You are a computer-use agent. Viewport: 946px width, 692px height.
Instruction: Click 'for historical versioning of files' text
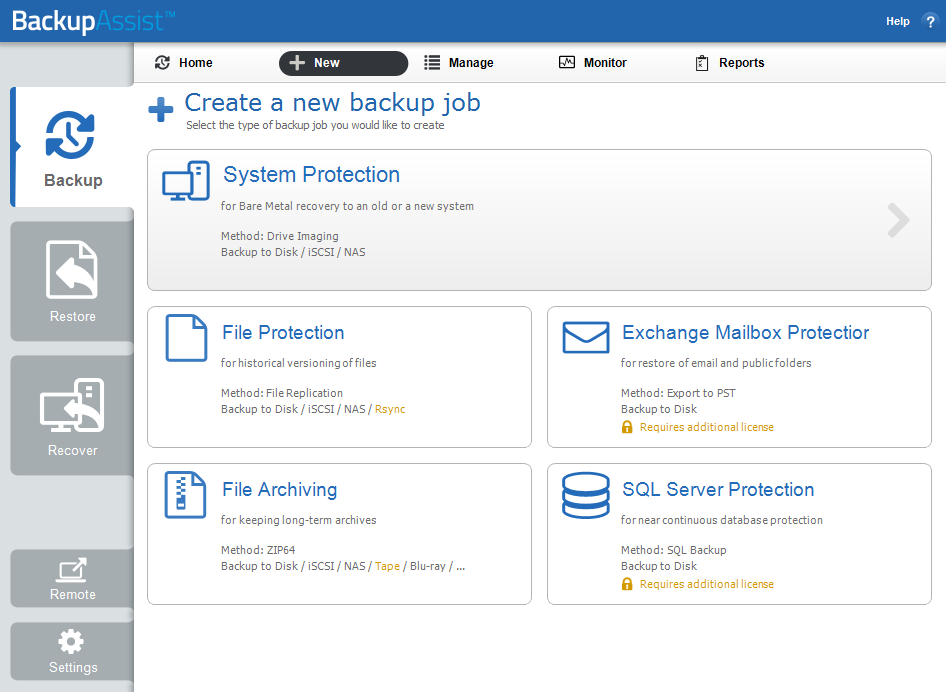(298, 363)
